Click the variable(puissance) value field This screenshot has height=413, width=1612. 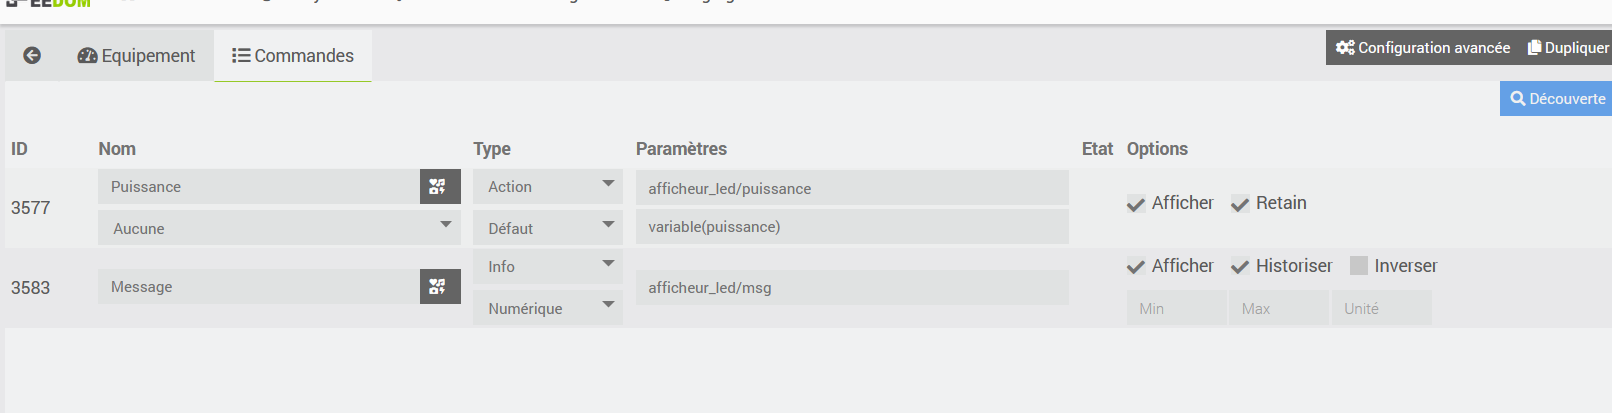[851, 227]
